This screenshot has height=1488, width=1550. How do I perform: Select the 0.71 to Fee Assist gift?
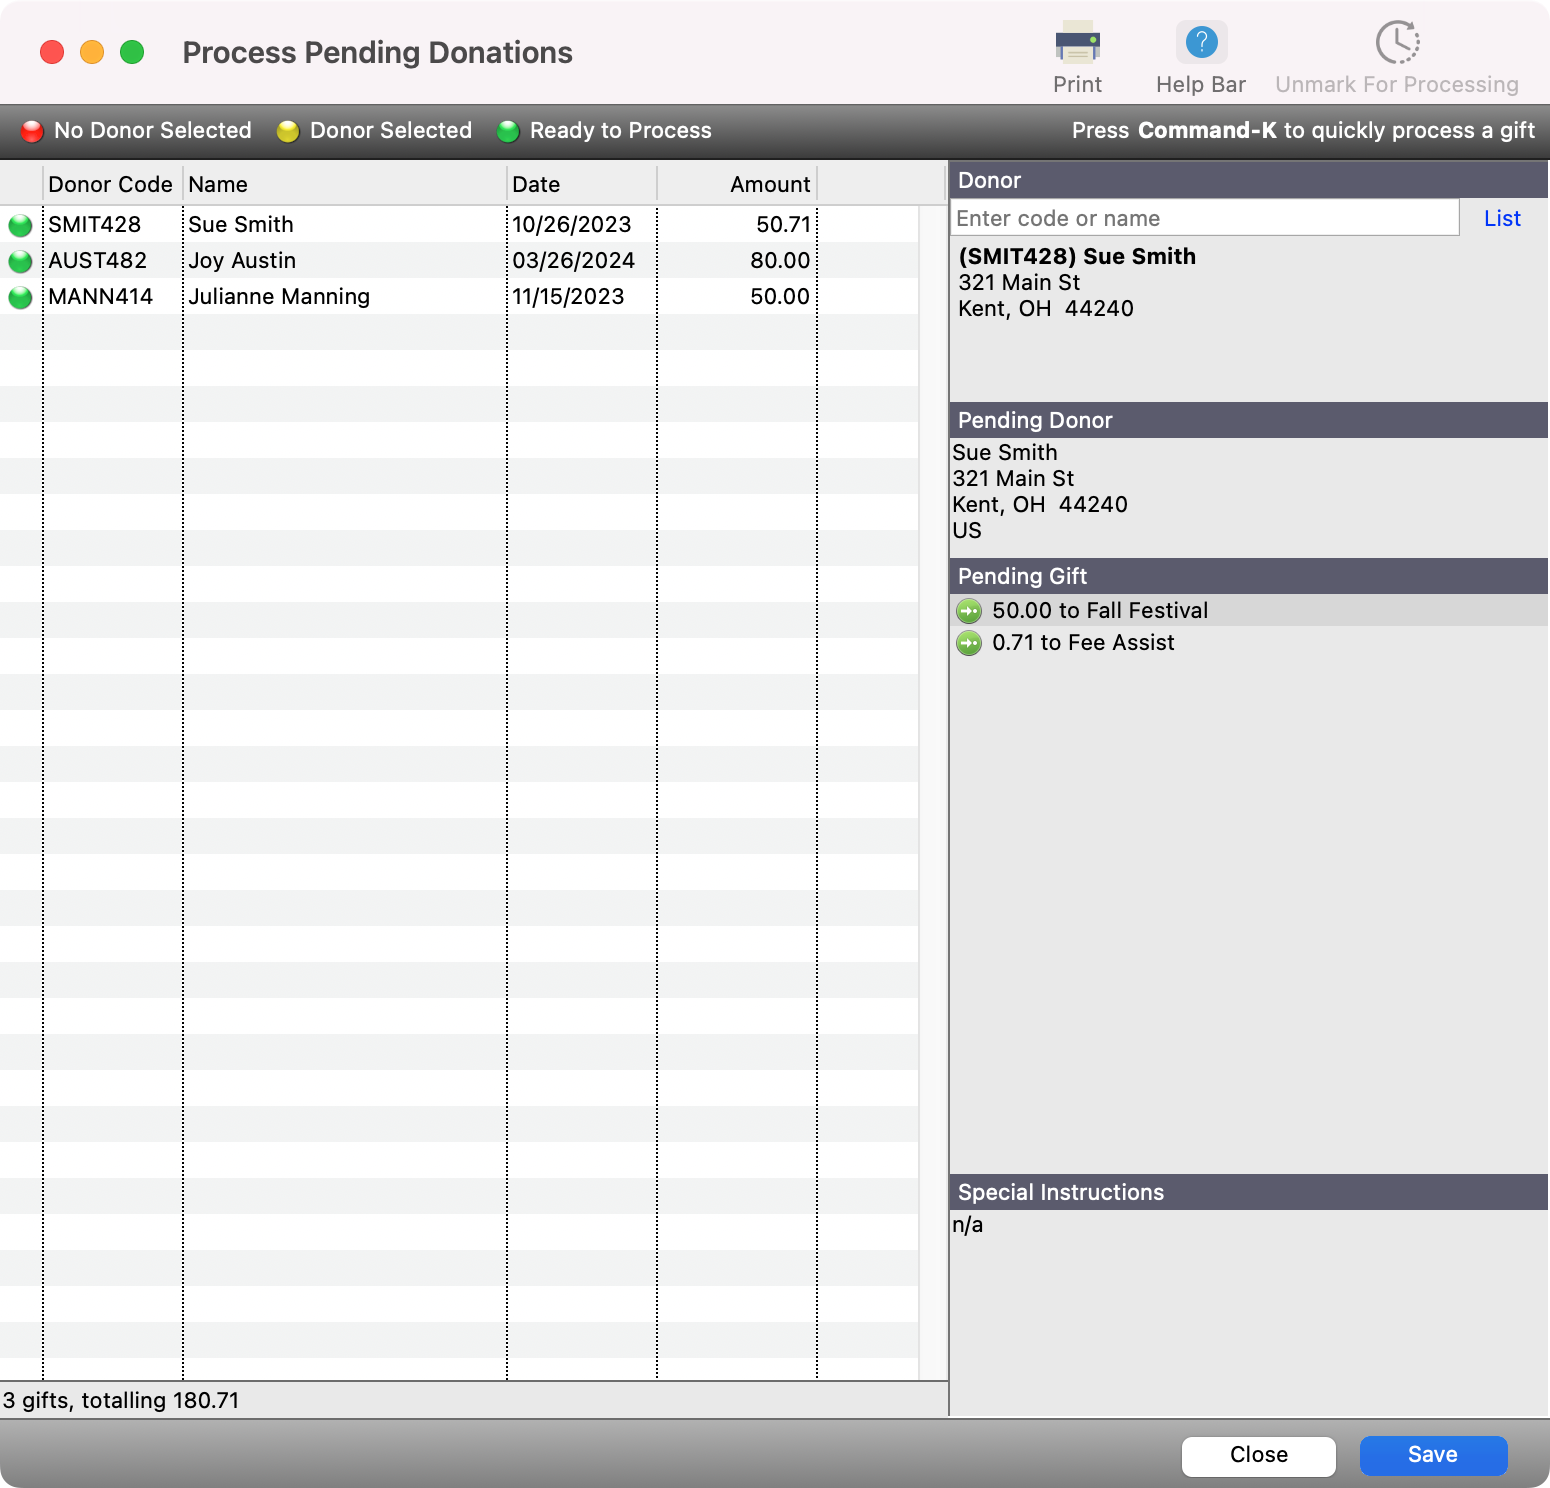pos(1083,643)
